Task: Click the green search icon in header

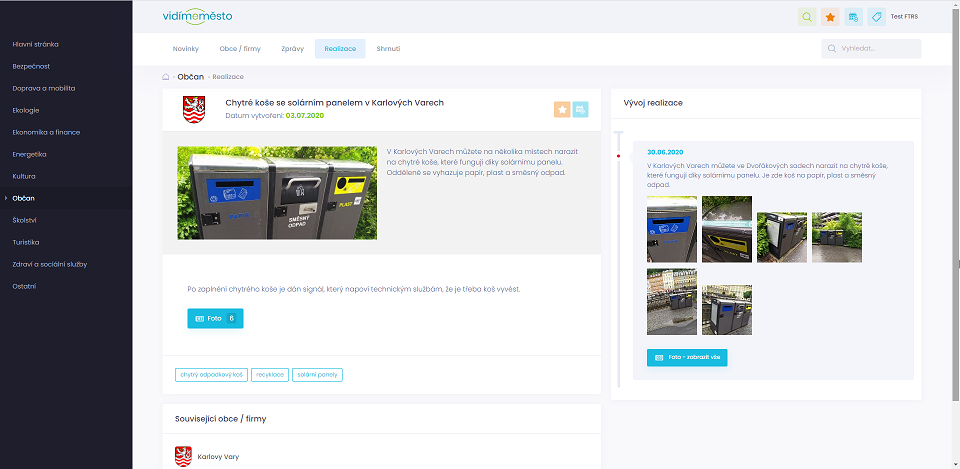Action: [807, 17]
